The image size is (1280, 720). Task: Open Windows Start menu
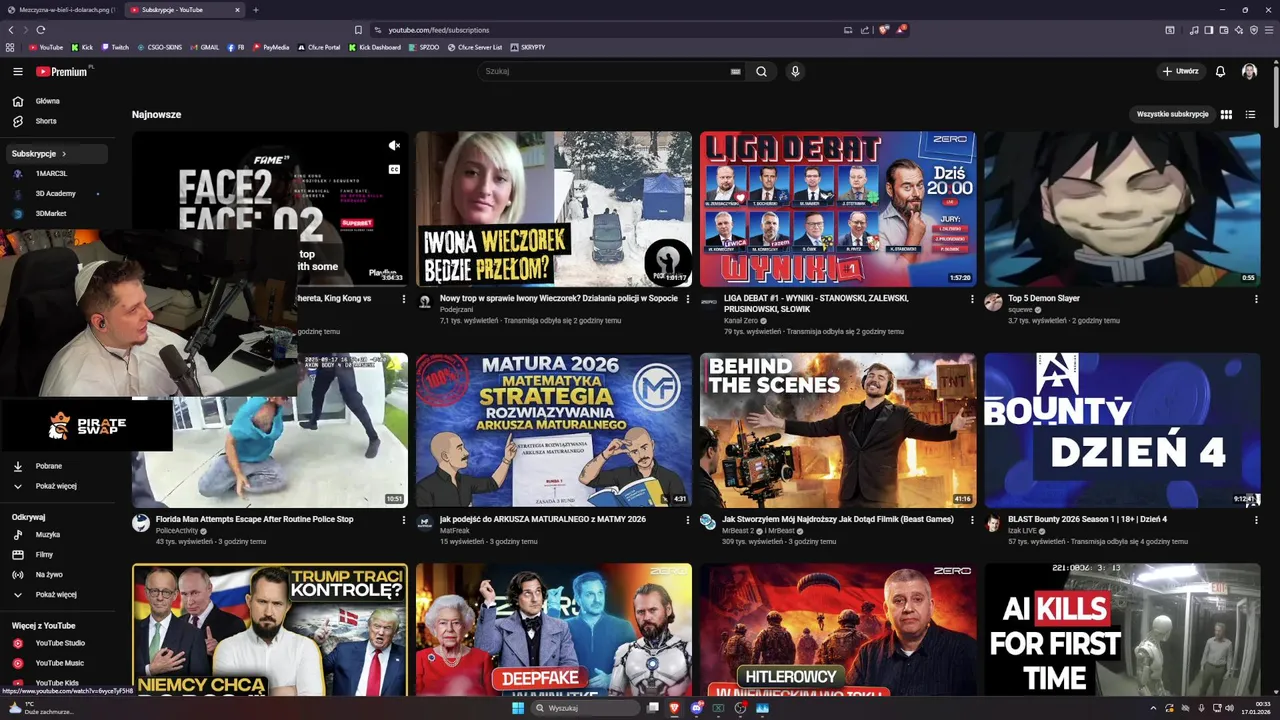click(x=518, y=708)
